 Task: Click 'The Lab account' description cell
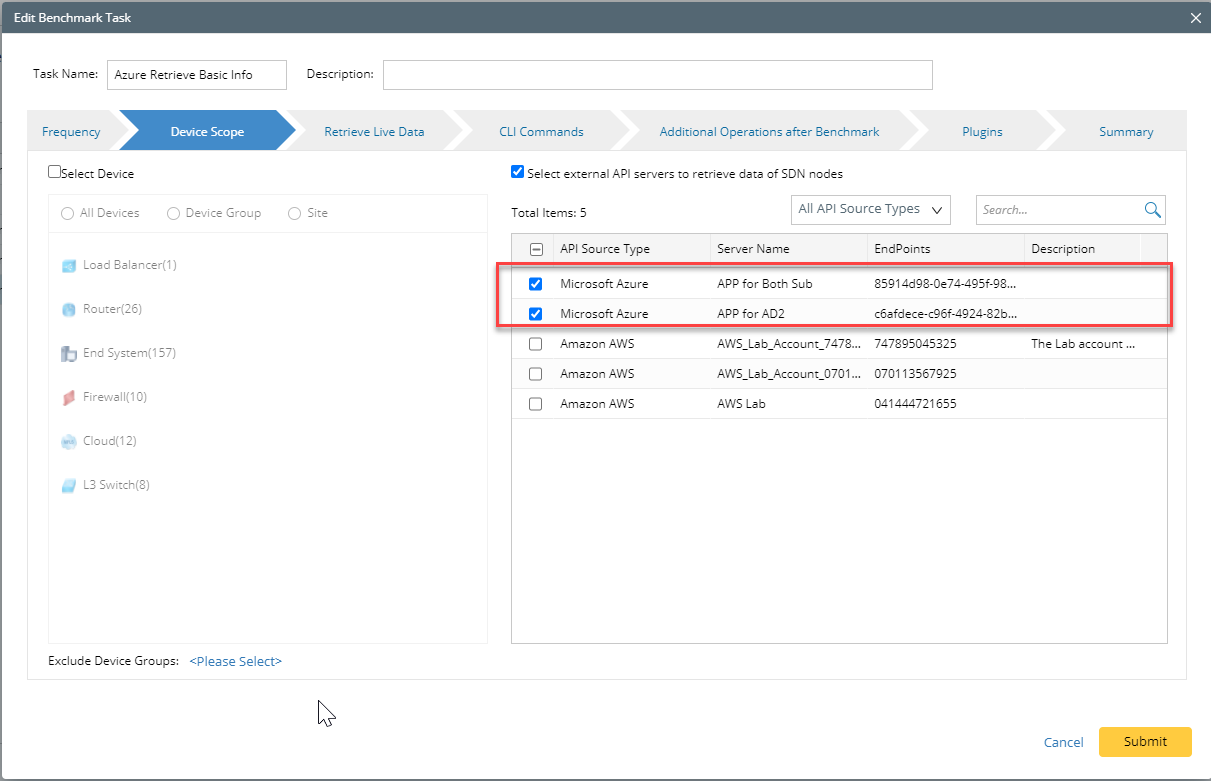click(1083, 344)
